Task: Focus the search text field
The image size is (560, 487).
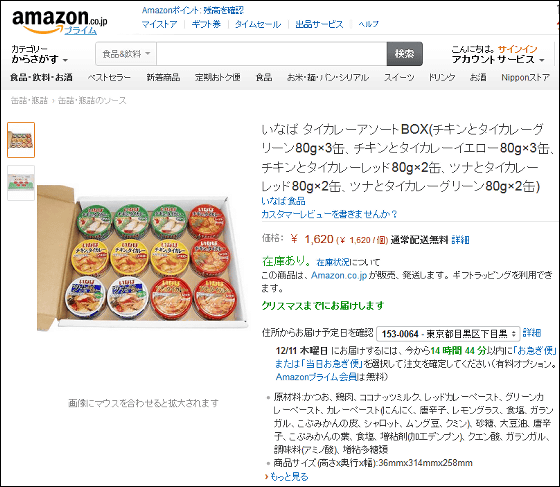Action: pos(271,54)
